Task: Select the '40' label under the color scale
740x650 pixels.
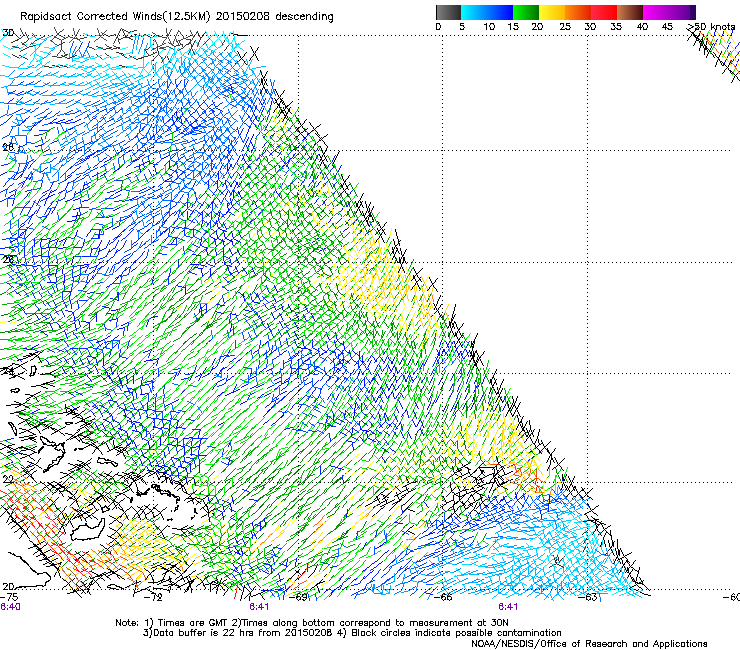Action: (x=642, y=26)
